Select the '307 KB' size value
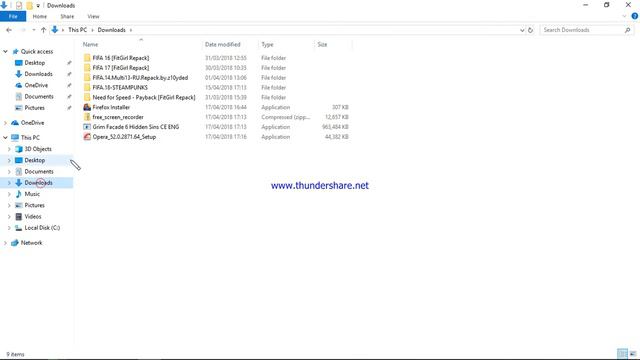The image size is (640, 360). click(340, 107)
